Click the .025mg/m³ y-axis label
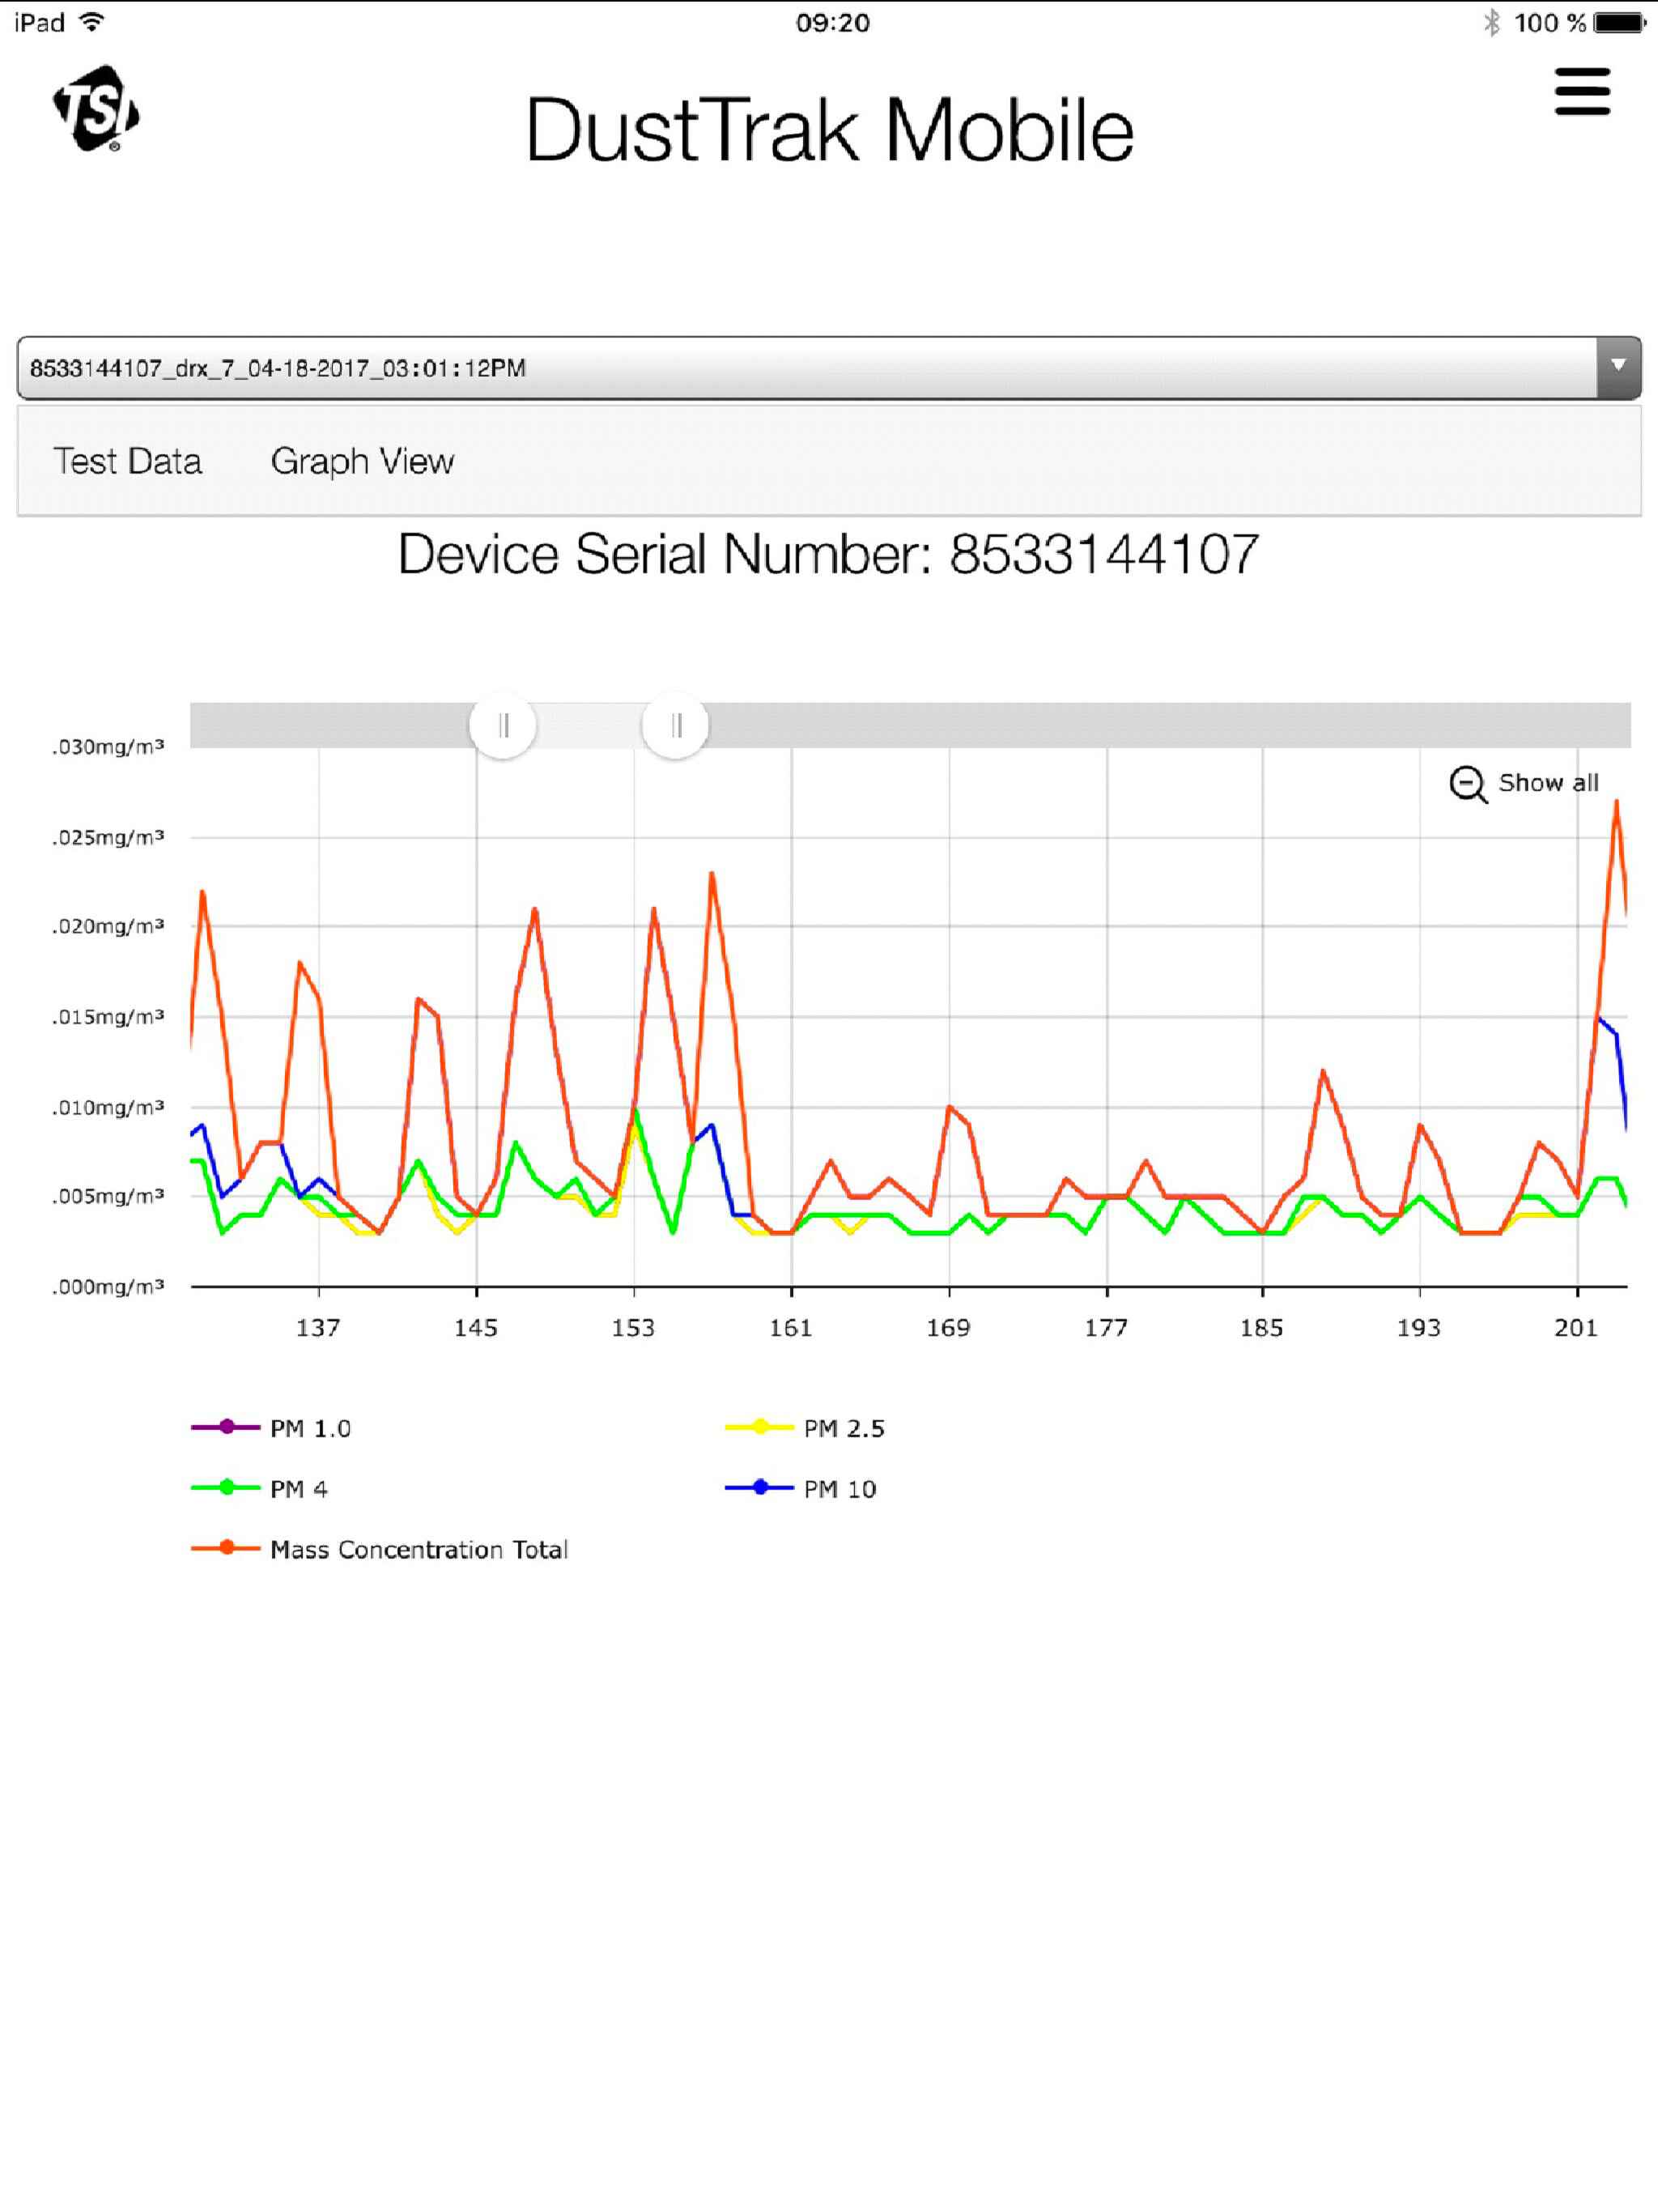The image size is (1658, 2212). coord(108,837)
